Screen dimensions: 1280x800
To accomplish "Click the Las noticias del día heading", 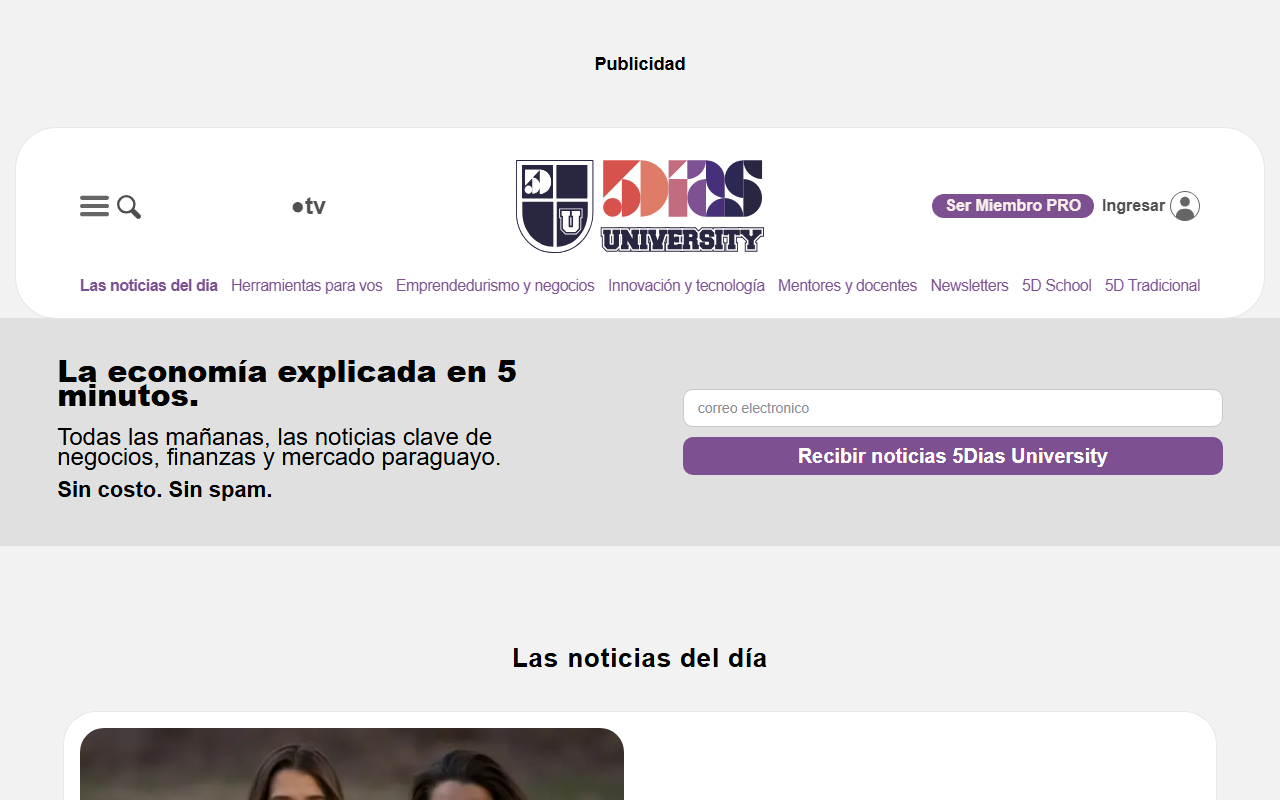I will tap(640, 658).
